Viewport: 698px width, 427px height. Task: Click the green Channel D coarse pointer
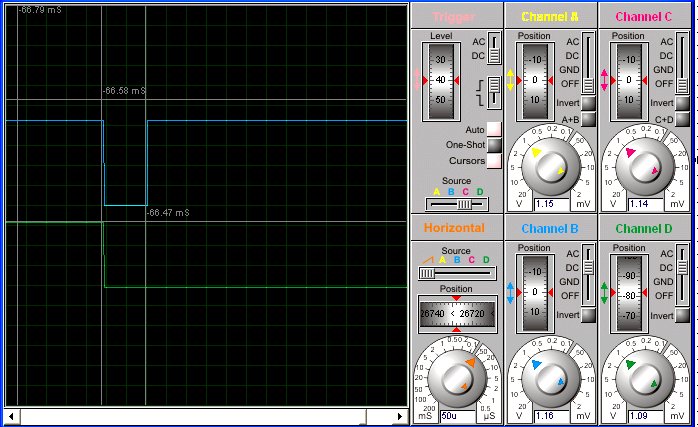point(630,364)
